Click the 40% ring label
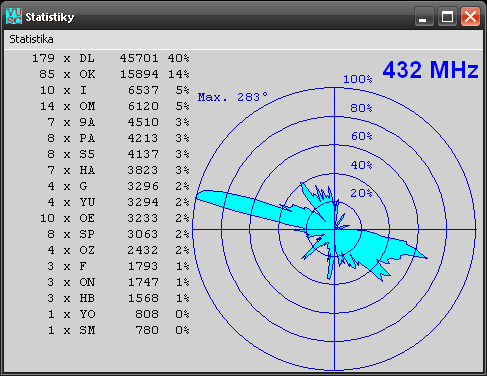This screenshot has width=487, height=376. 361,165
